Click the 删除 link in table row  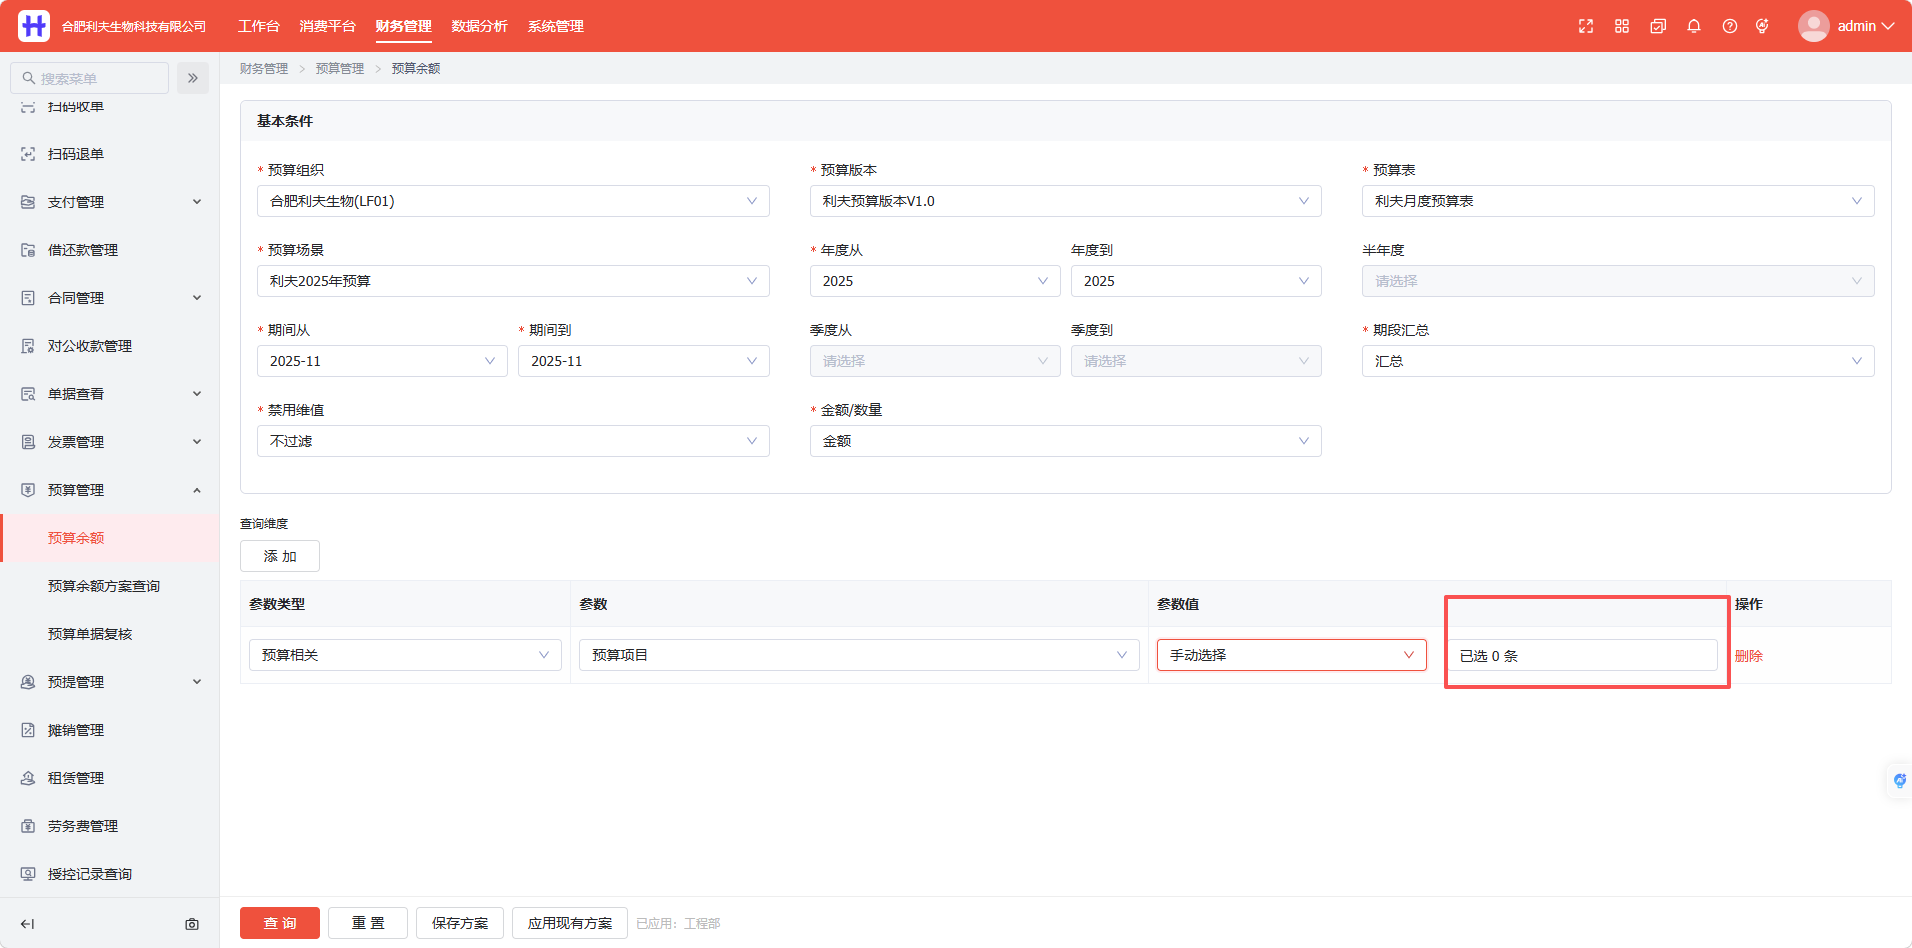click(x=1749, y=656)
